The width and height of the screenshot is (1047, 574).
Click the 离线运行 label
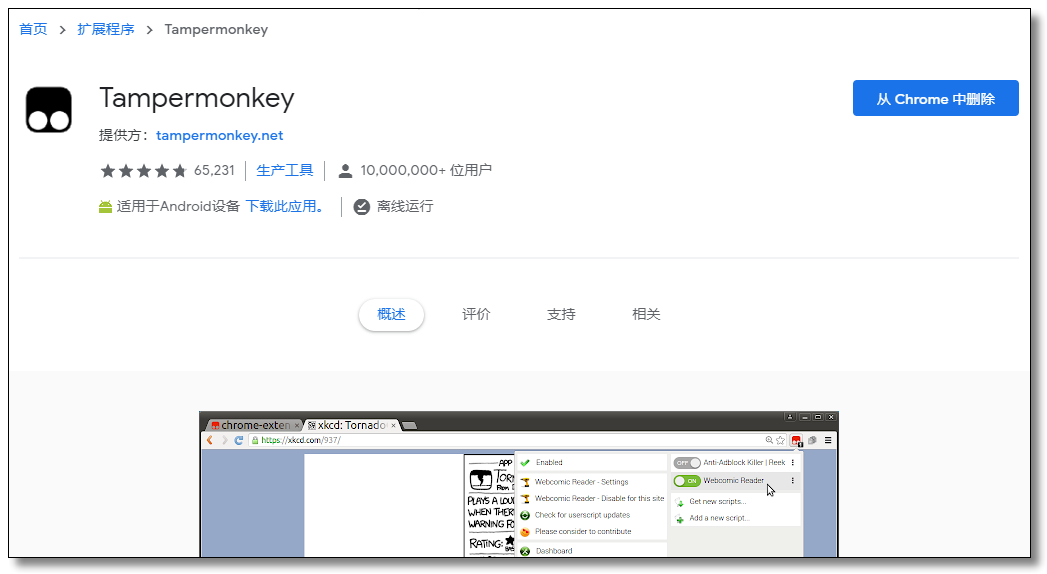click(405, 206)
